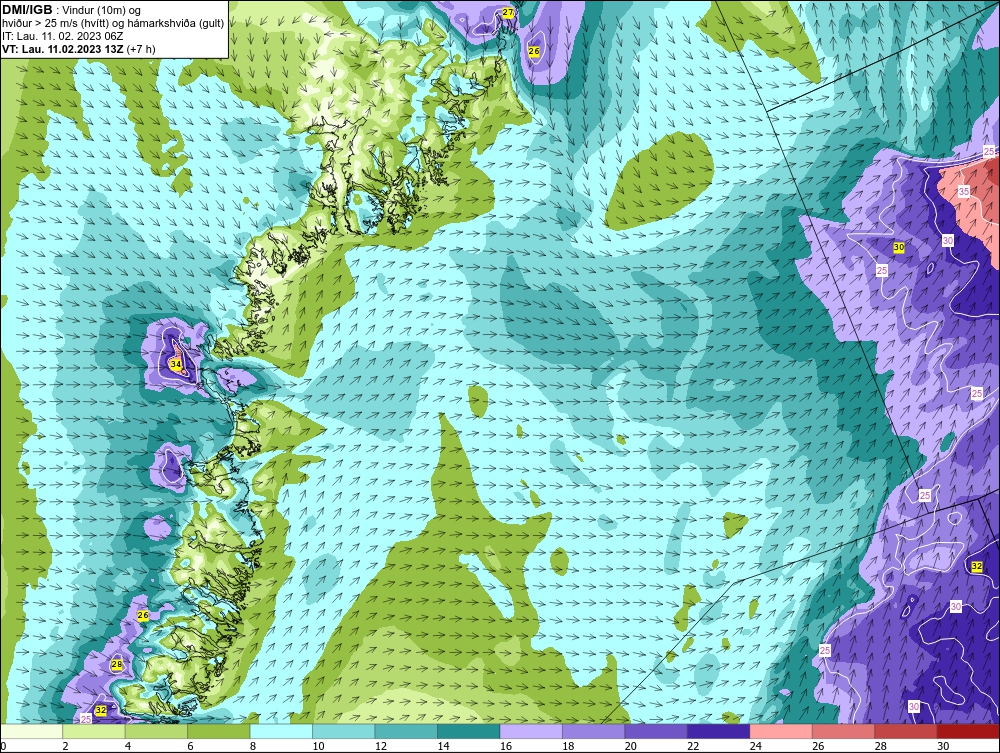Select the 14–16 m/s dark teal legend swatch

(469, 731)
